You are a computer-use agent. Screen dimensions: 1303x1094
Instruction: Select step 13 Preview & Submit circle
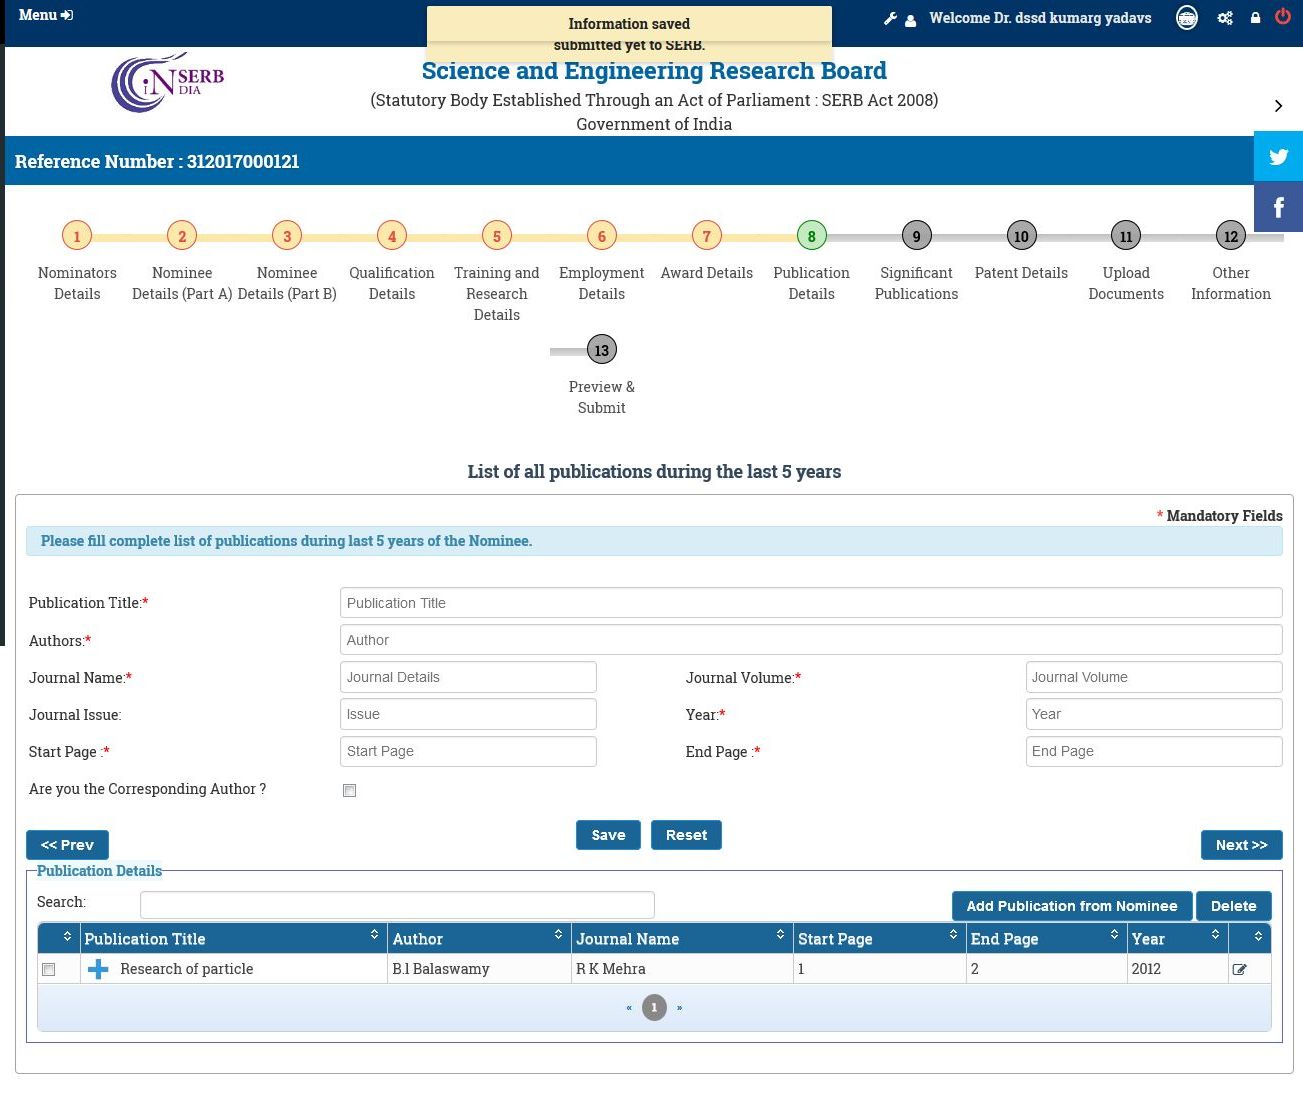click(x=602, y=350)
